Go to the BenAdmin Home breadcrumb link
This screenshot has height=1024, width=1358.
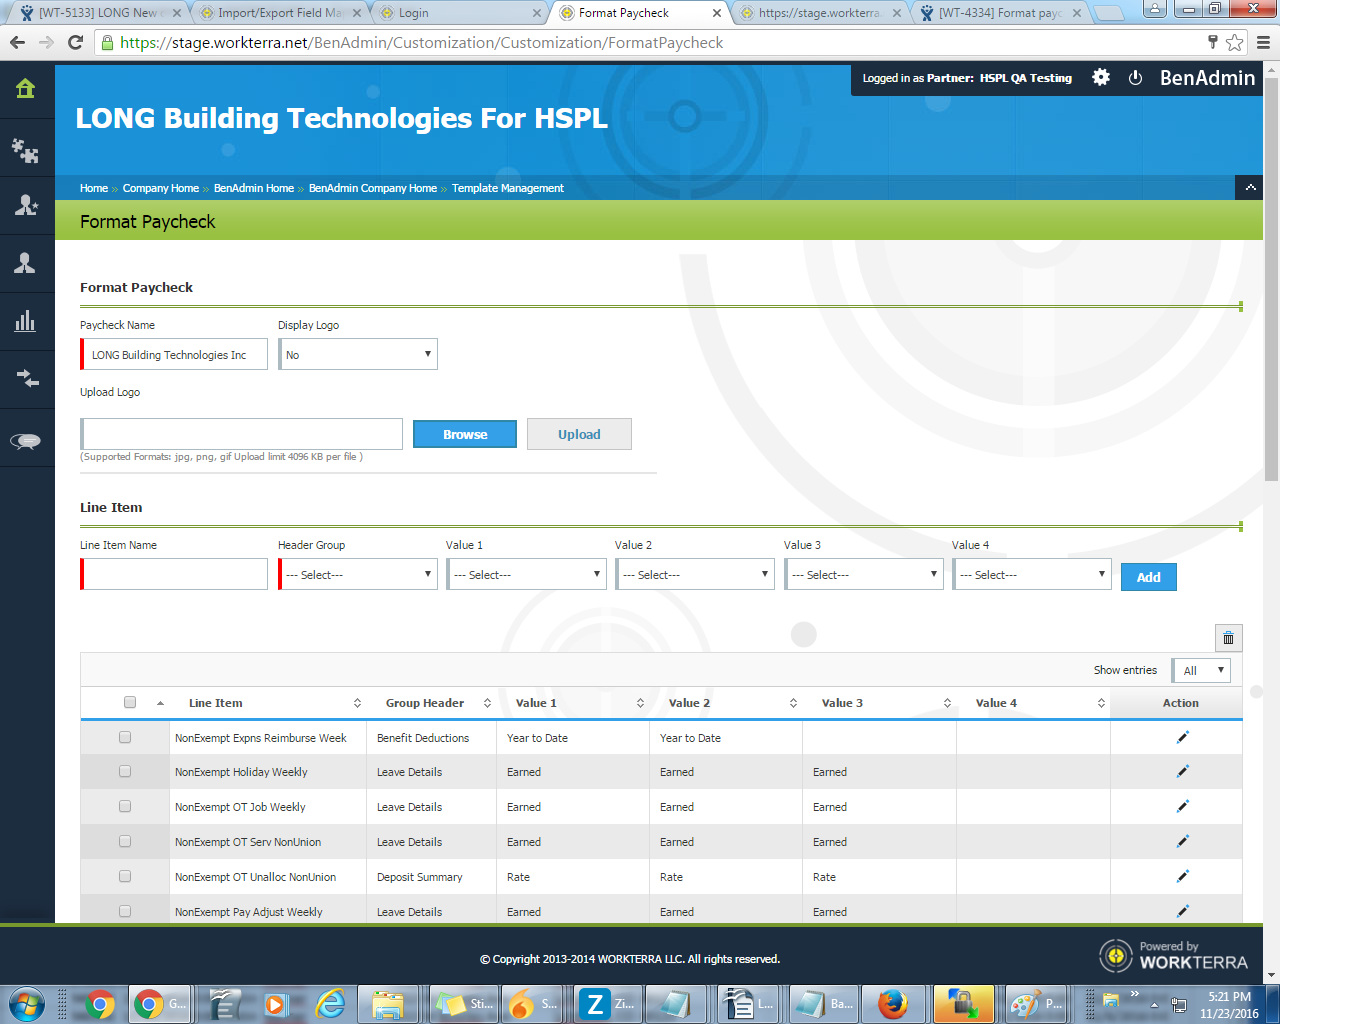point(254,188)
